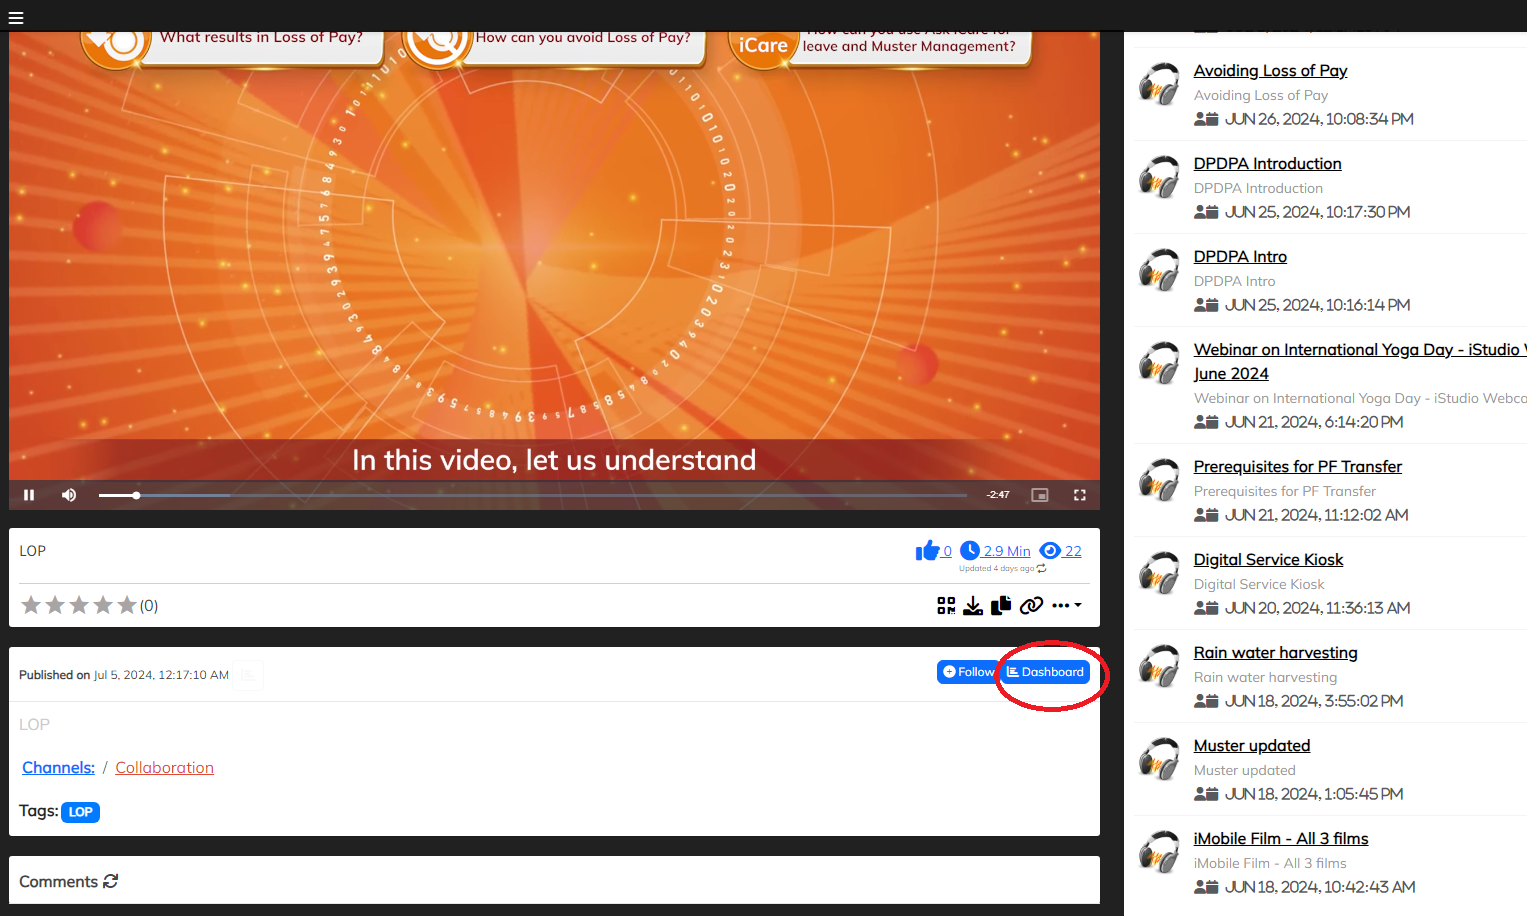This screenshot has width=1527, height=916.
Task: Click the 2.9 Min duration link
Action: click(x=995, y=551)
